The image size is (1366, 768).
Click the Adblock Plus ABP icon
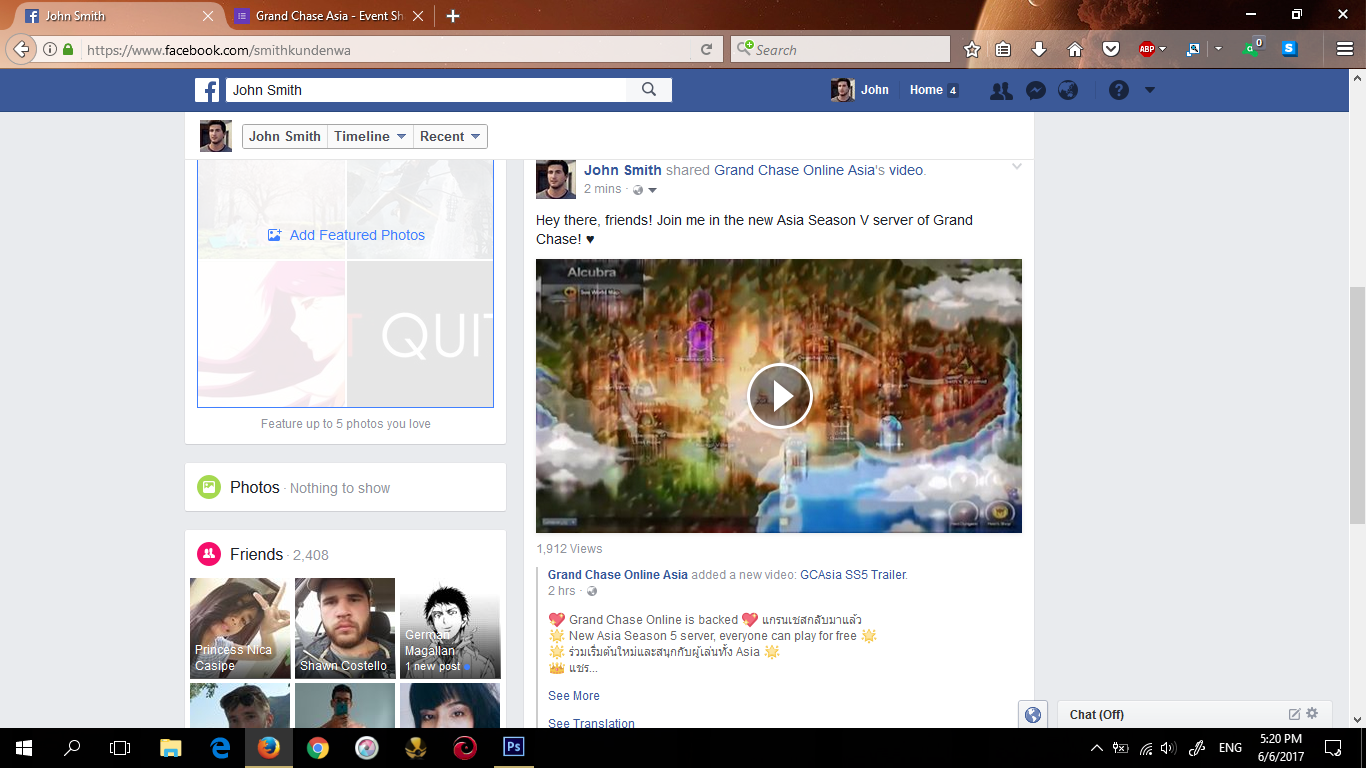(1147, 49)
